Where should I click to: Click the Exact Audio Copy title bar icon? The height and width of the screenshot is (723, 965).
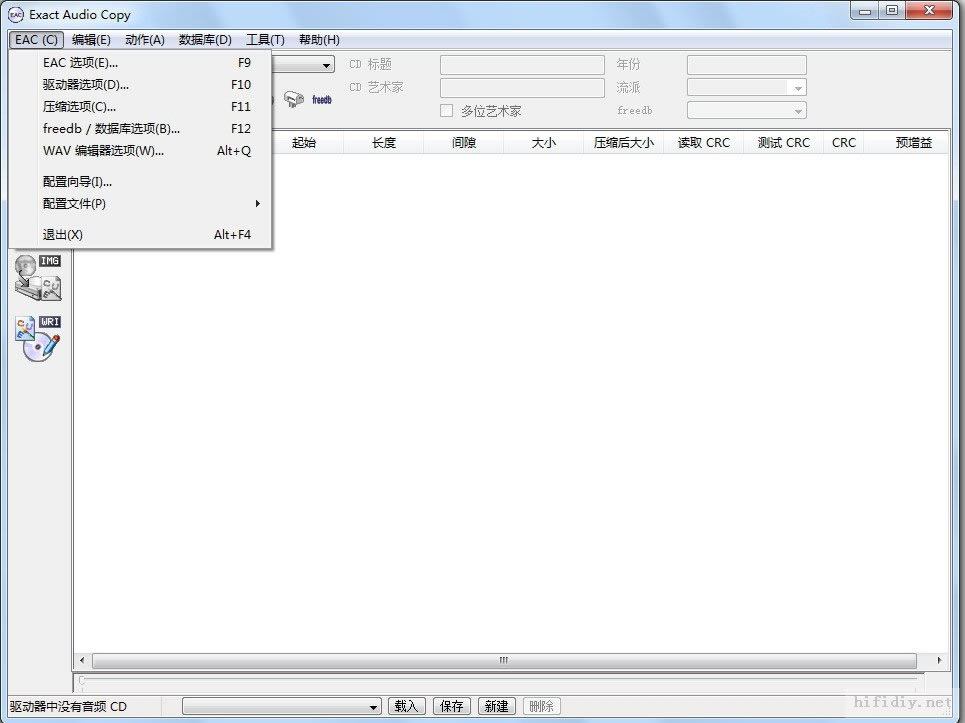coord(16,14)
